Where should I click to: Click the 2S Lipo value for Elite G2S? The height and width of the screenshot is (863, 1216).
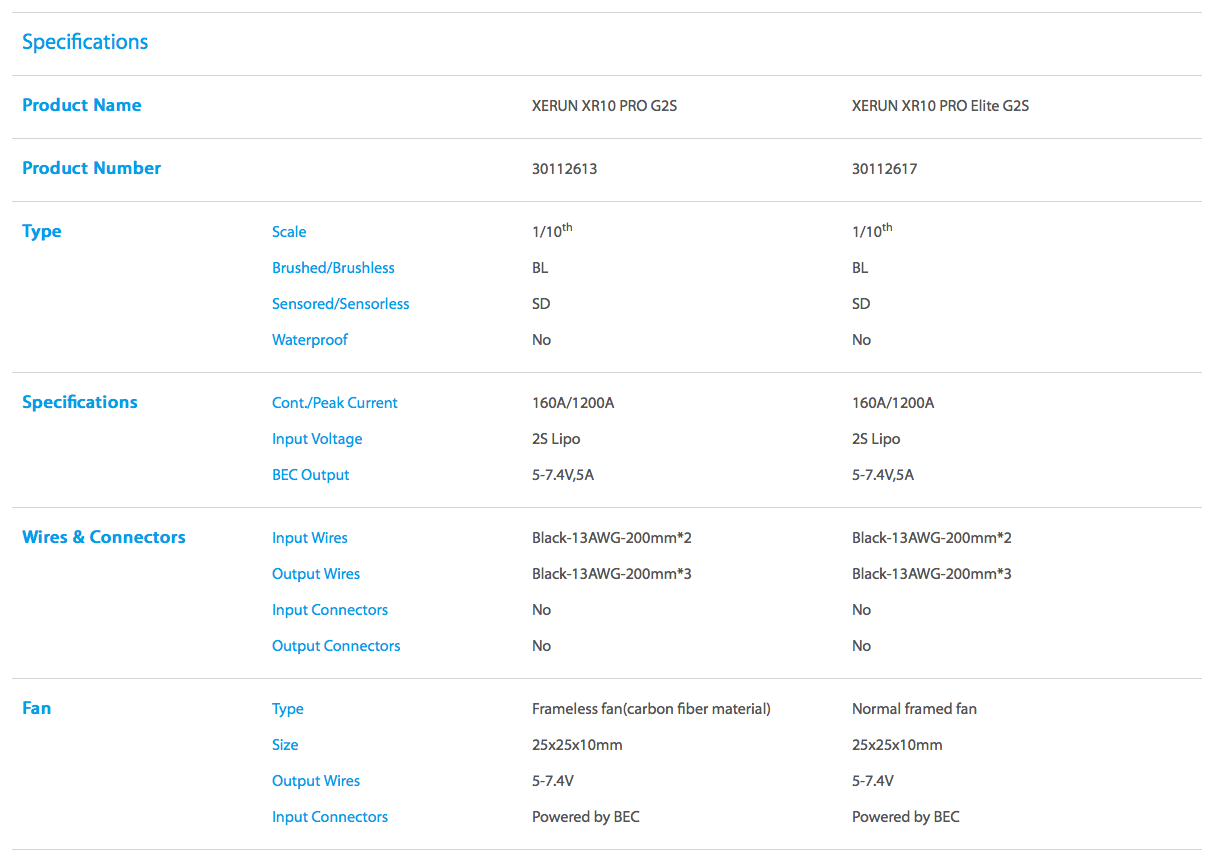[x=876, y=439]
